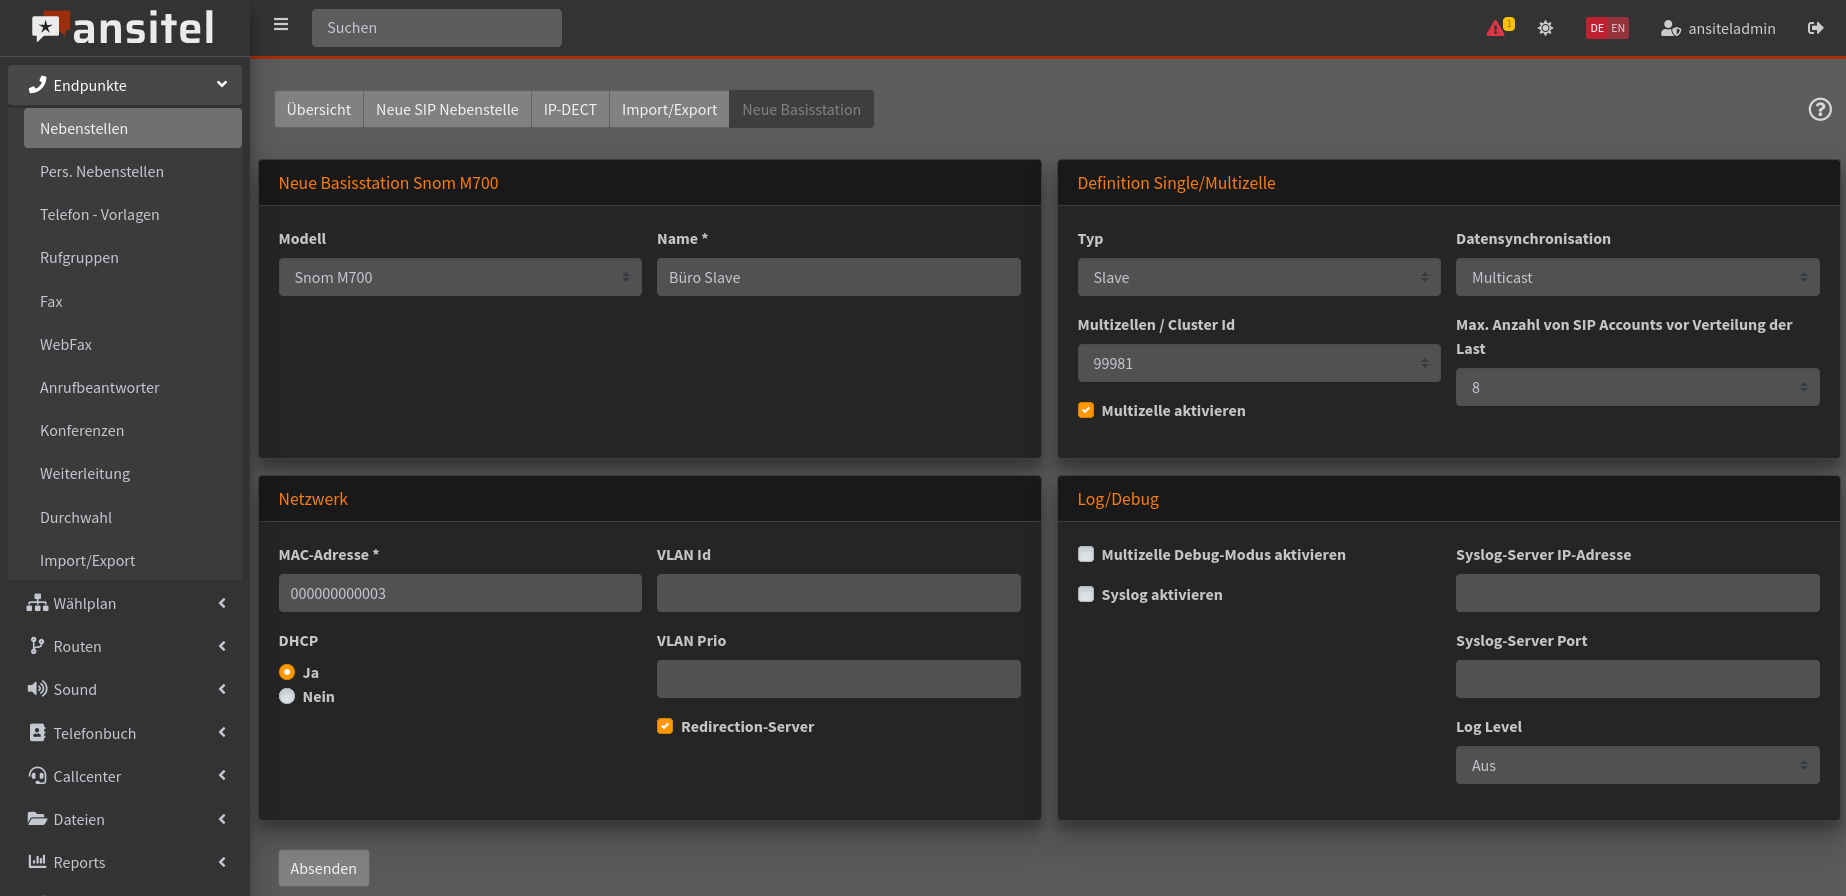1846x896 pixels.
Task: Click the logout icon
Action: pyautogui.click(x=1815, y=28)
